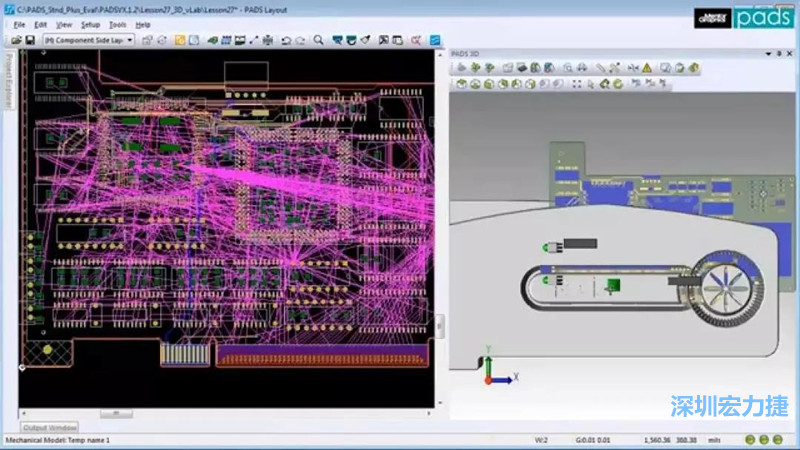This screenshot has height=450, width=800.
Task: Click the rightmost blue icon in main toolbar
Action: pos(435,40)
